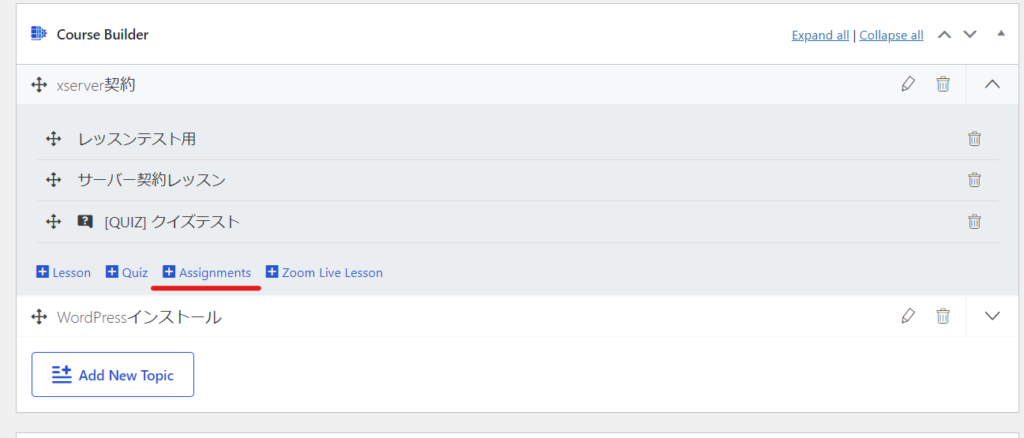
Task: Delete the WordPressインストール topic
Action: [942, 316]
